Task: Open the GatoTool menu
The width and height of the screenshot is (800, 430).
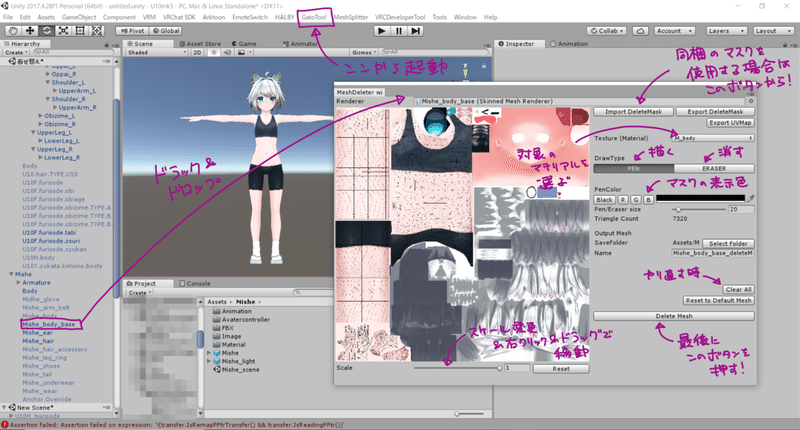Action: coord(313,17)
